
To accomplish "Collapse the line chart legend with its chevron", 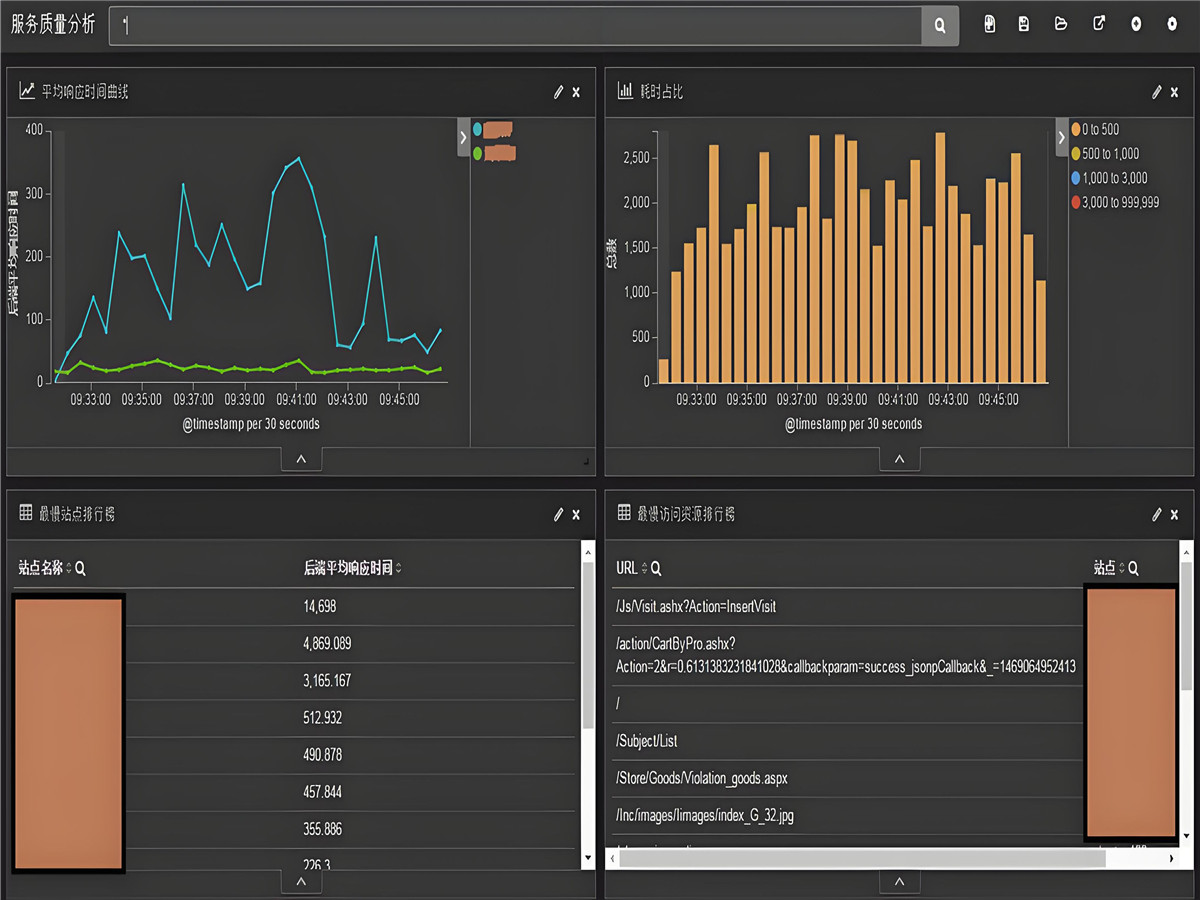I will coord(463,138).
